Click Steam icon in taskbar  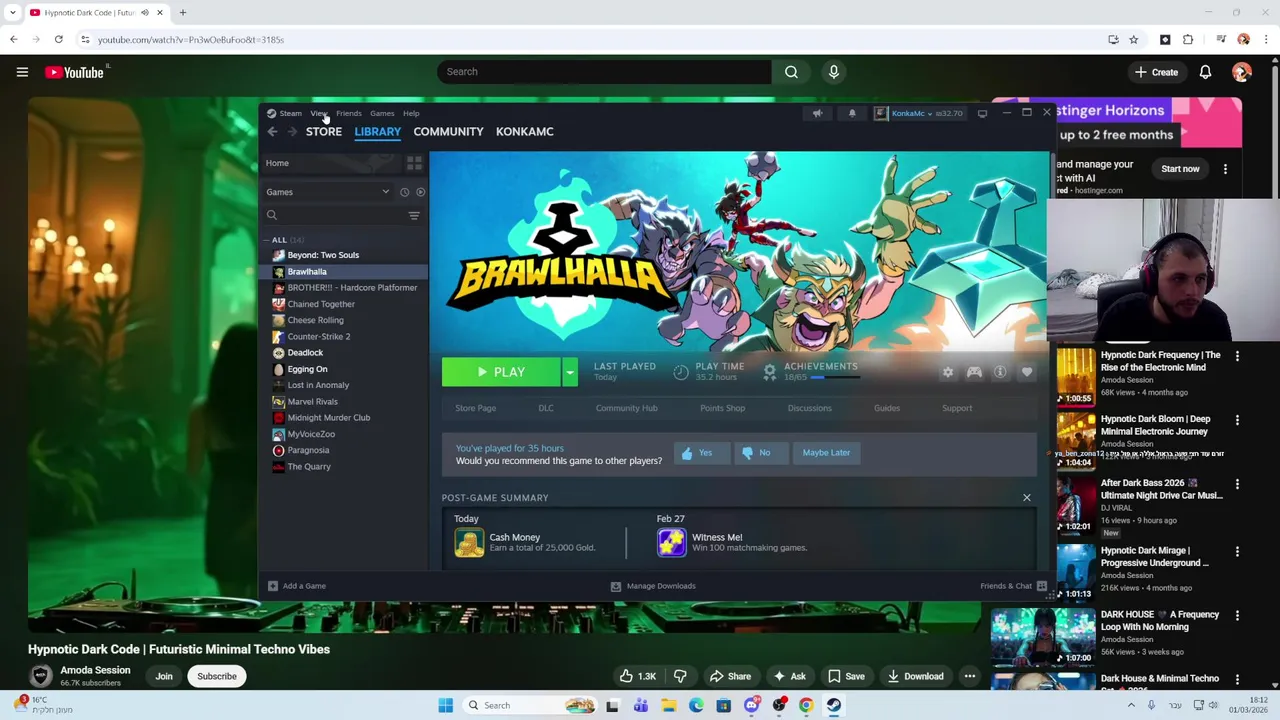833,705
